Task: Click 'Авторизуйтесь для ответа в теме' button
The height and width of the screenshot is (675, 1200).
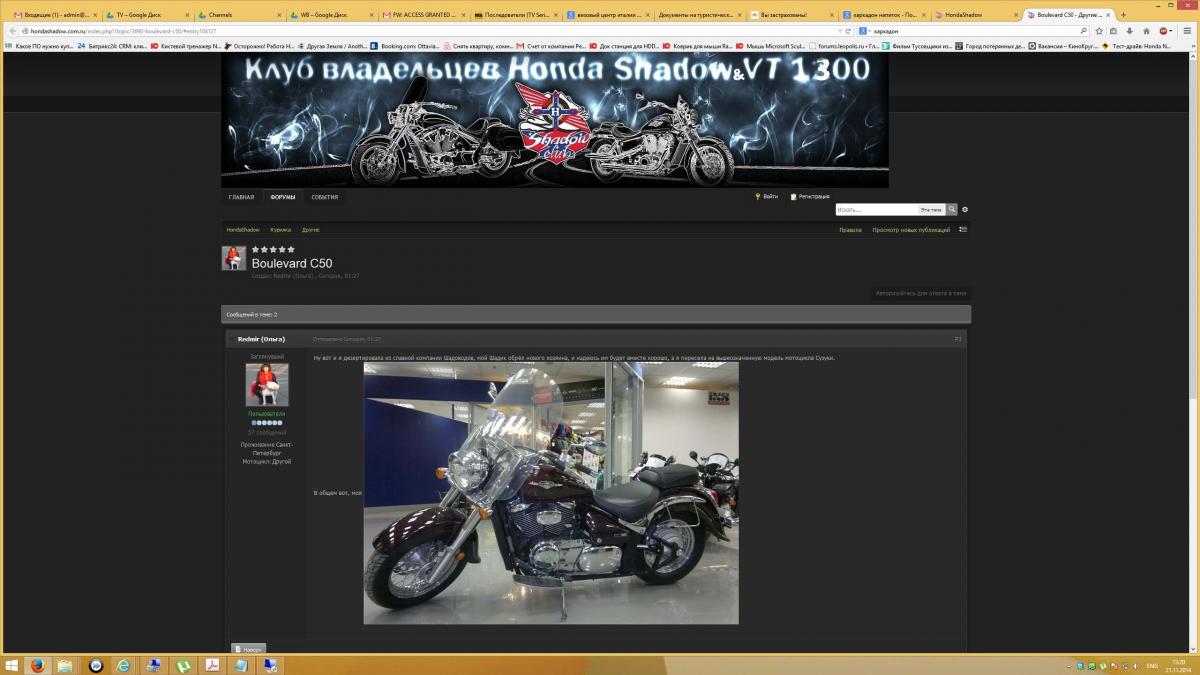Action: point(921,293)
